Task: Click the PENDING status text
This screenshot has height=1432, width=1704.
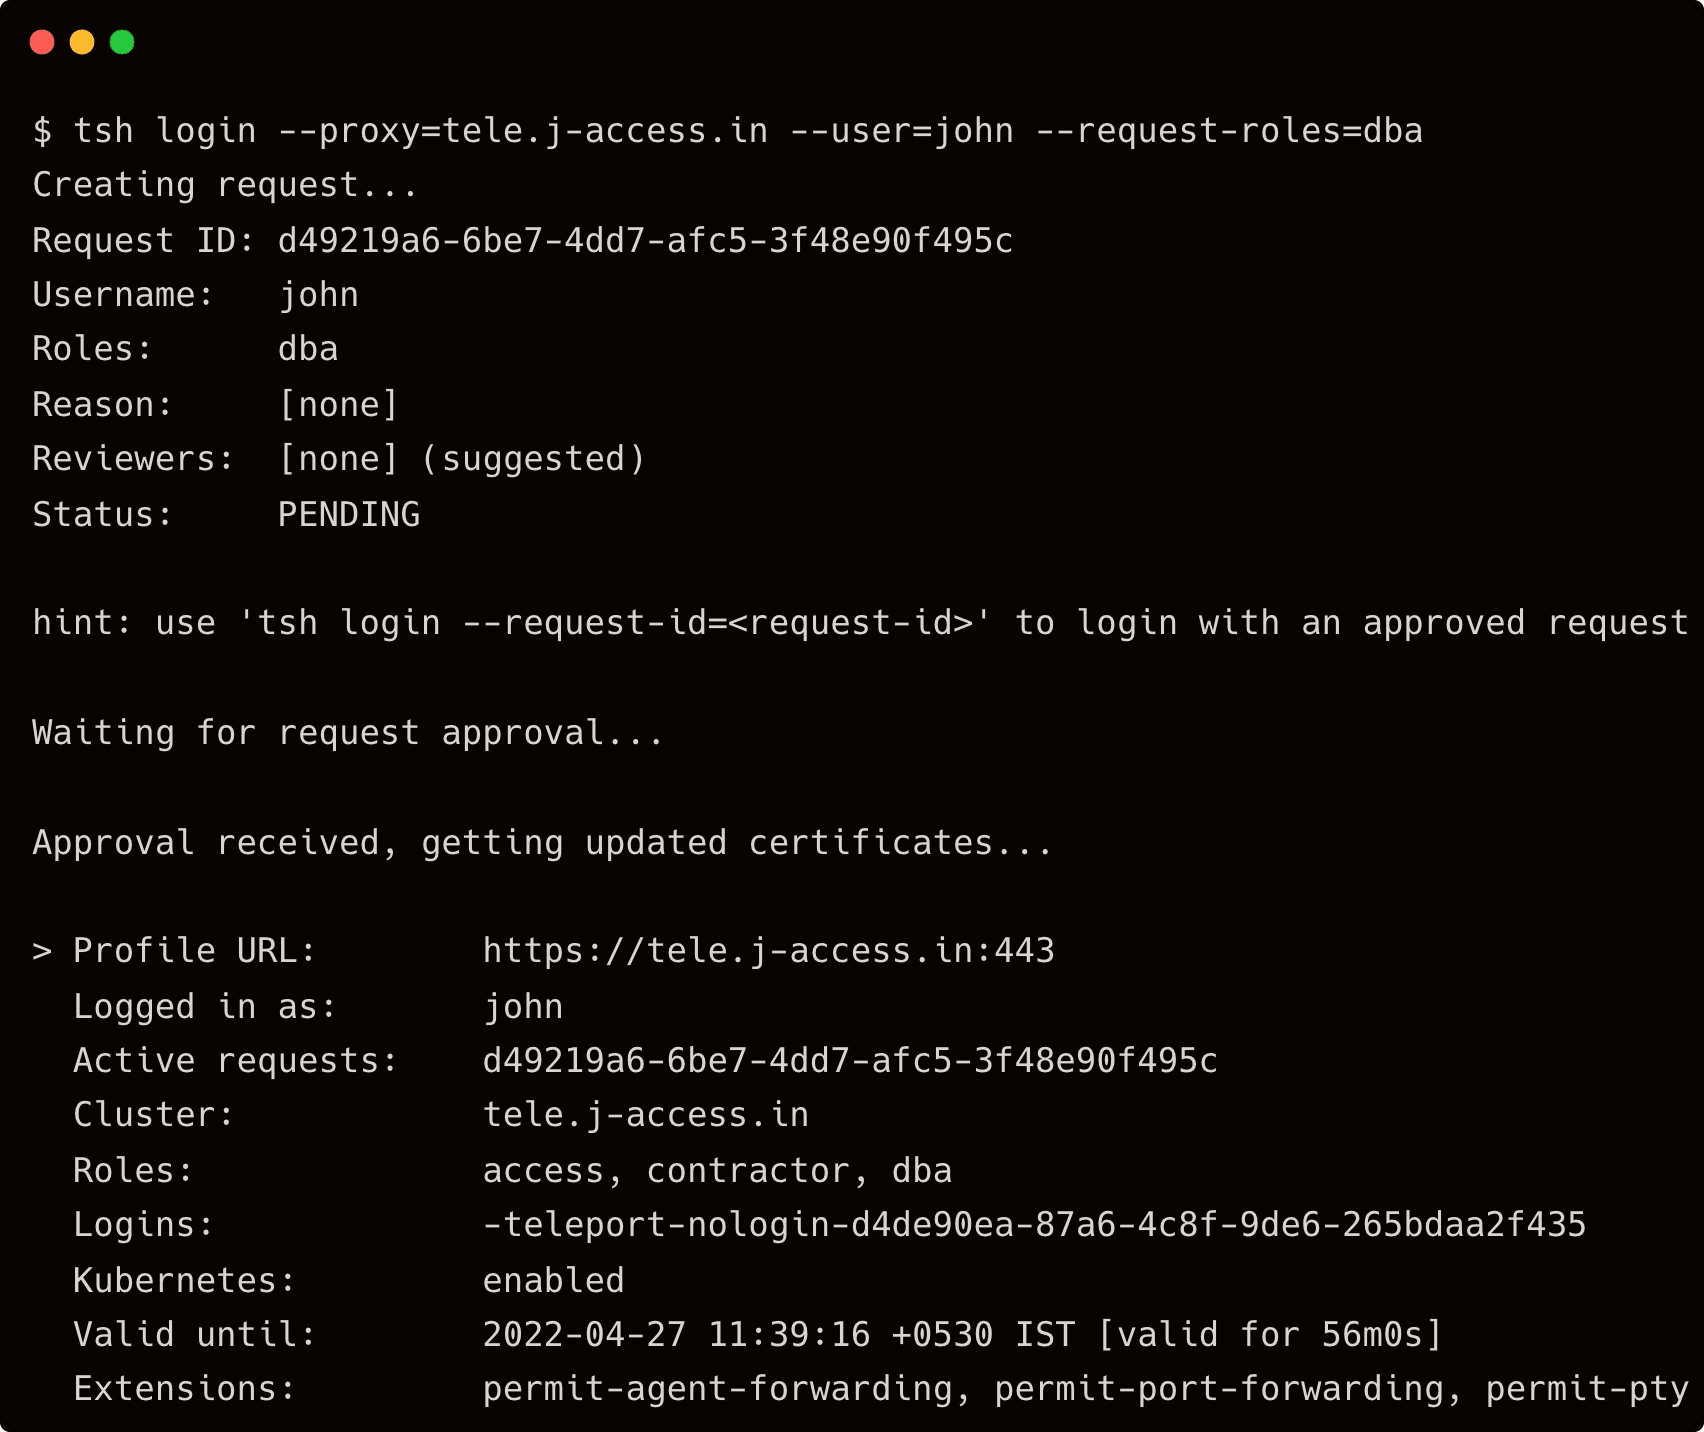Action: (348, 514)
